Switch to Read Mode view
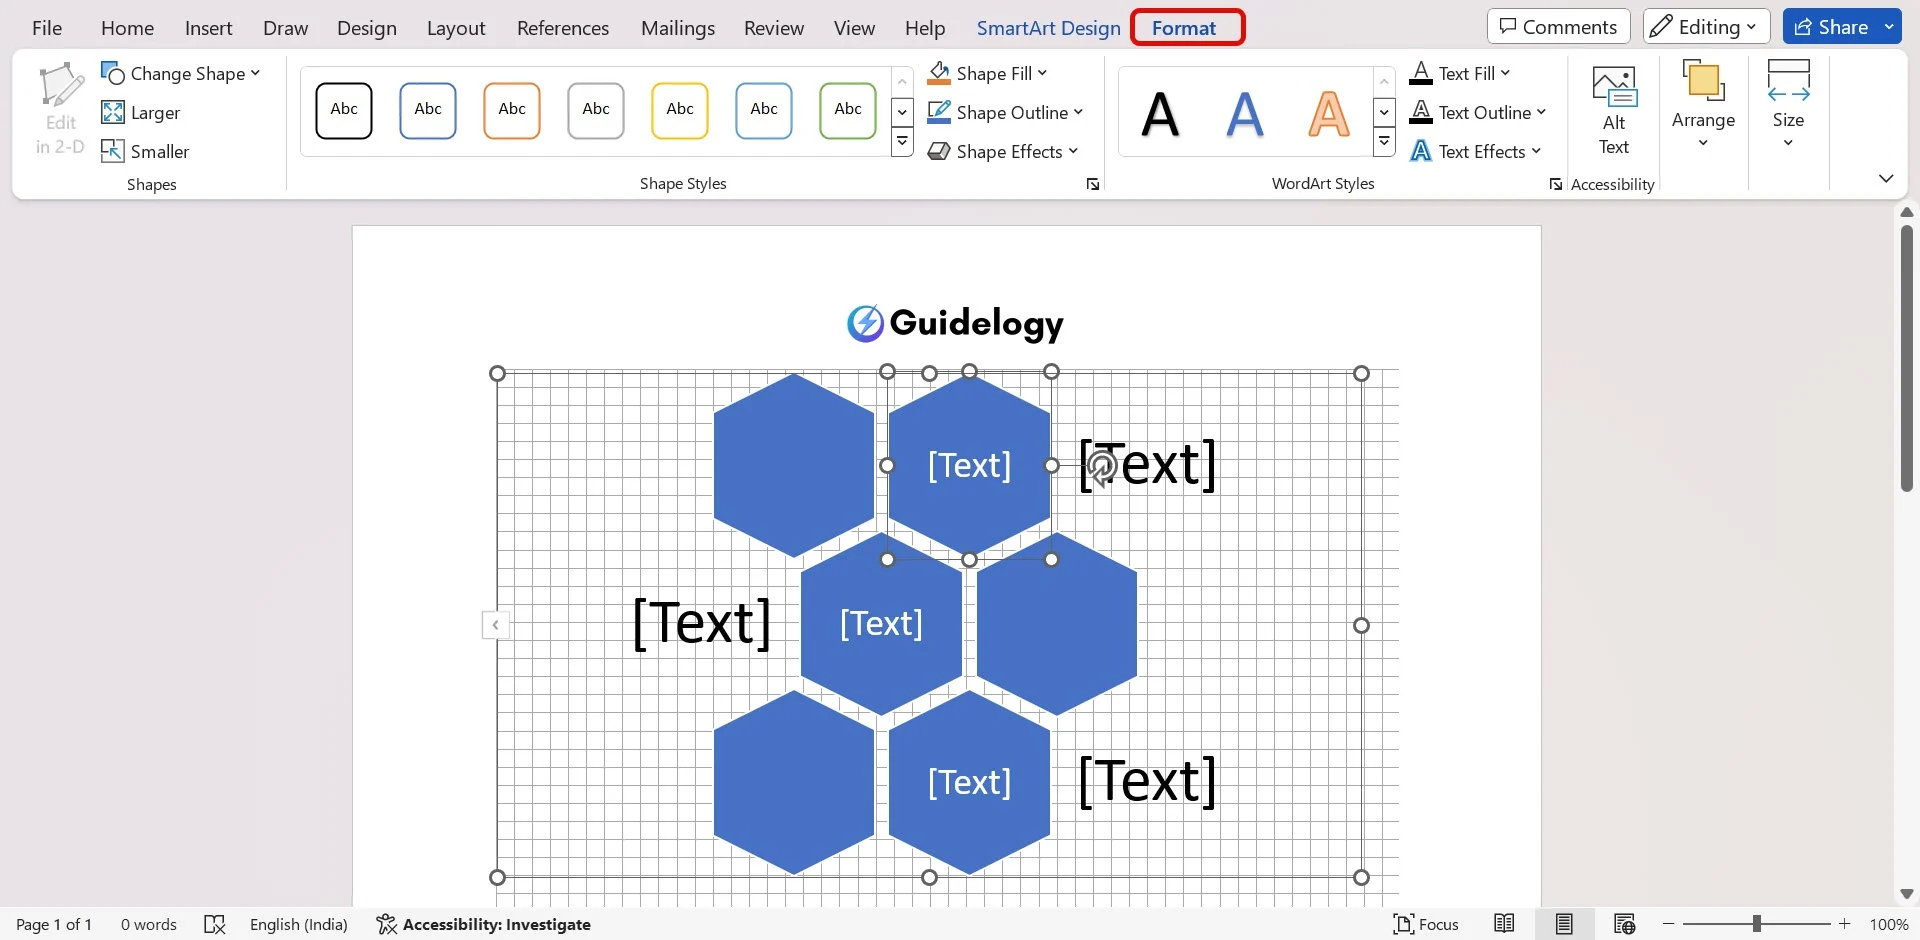This screenshot has height=940, width=1920. (1504, 924)
